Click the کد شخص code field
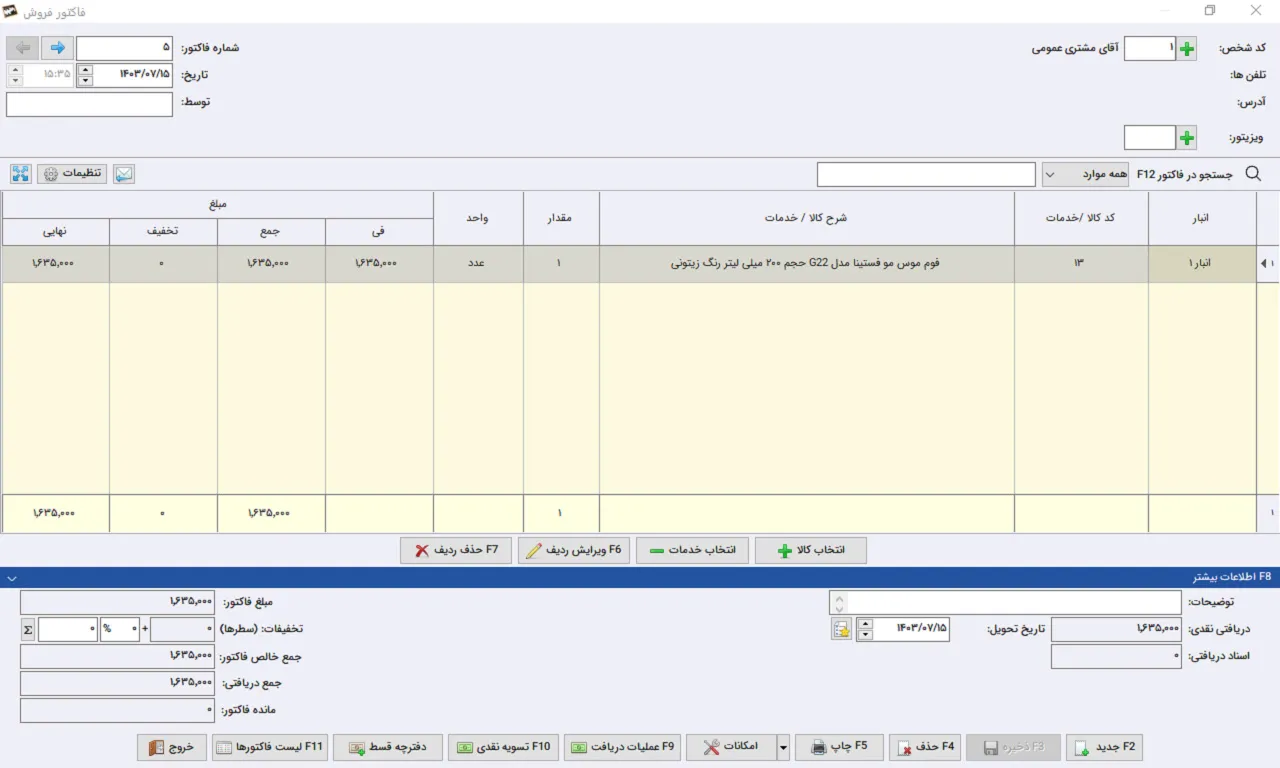 [x=1150, y=48]
